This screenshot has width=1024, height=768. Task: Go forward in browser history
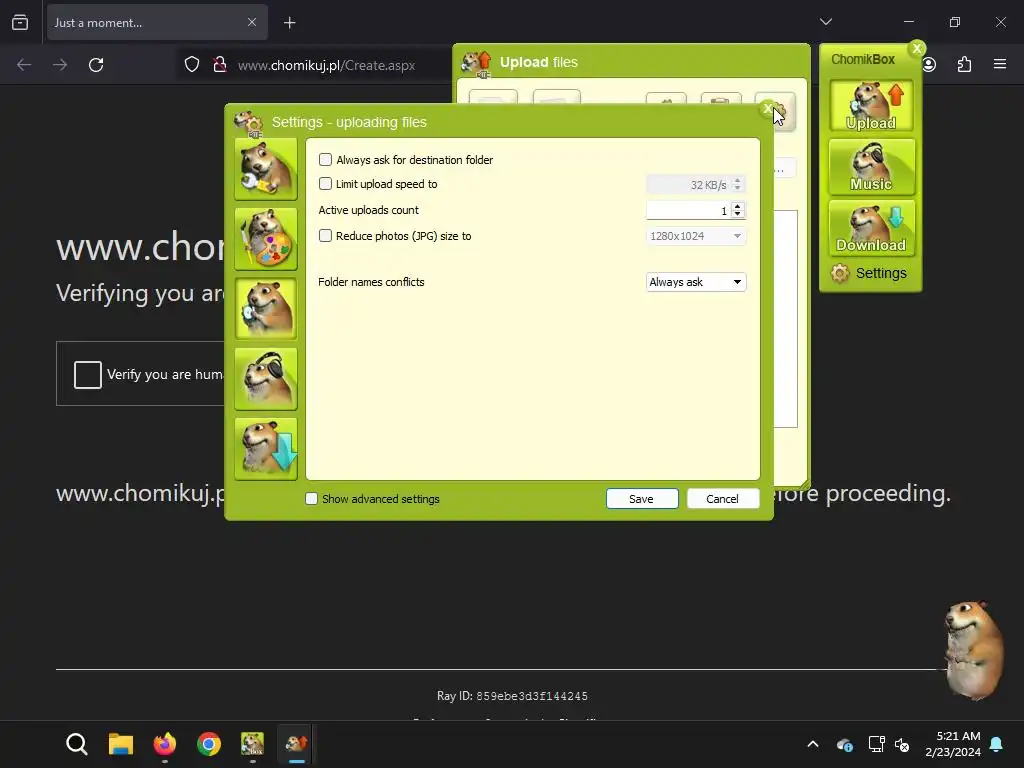pyautogui.click(x=60, y=65)
